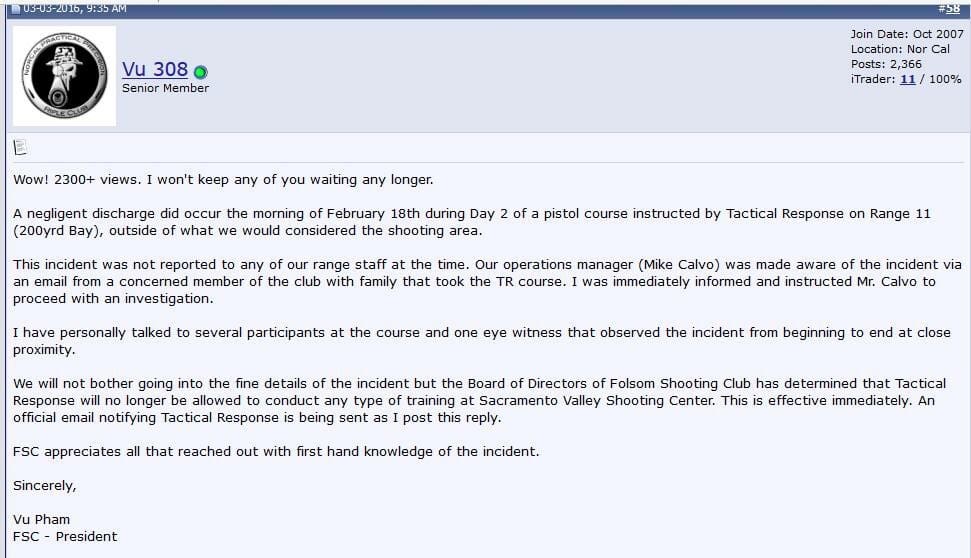Click the post status icon beside the date
This screenshot has width=971, height=558.
pyautogui.click(x=16, y=9)
